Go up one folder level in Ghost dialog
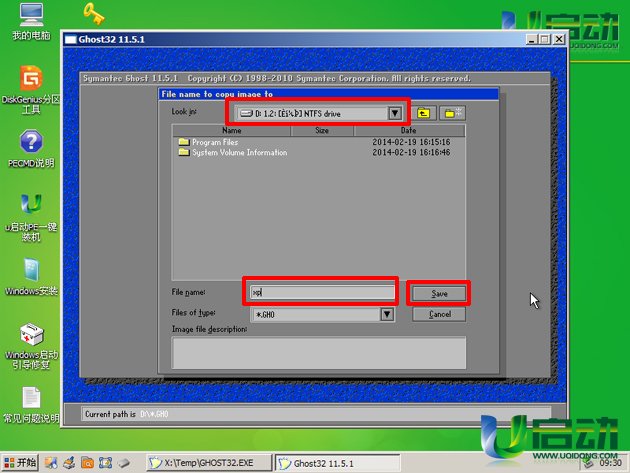The width and height of the screenshot is (630, 473). (423, 113)
